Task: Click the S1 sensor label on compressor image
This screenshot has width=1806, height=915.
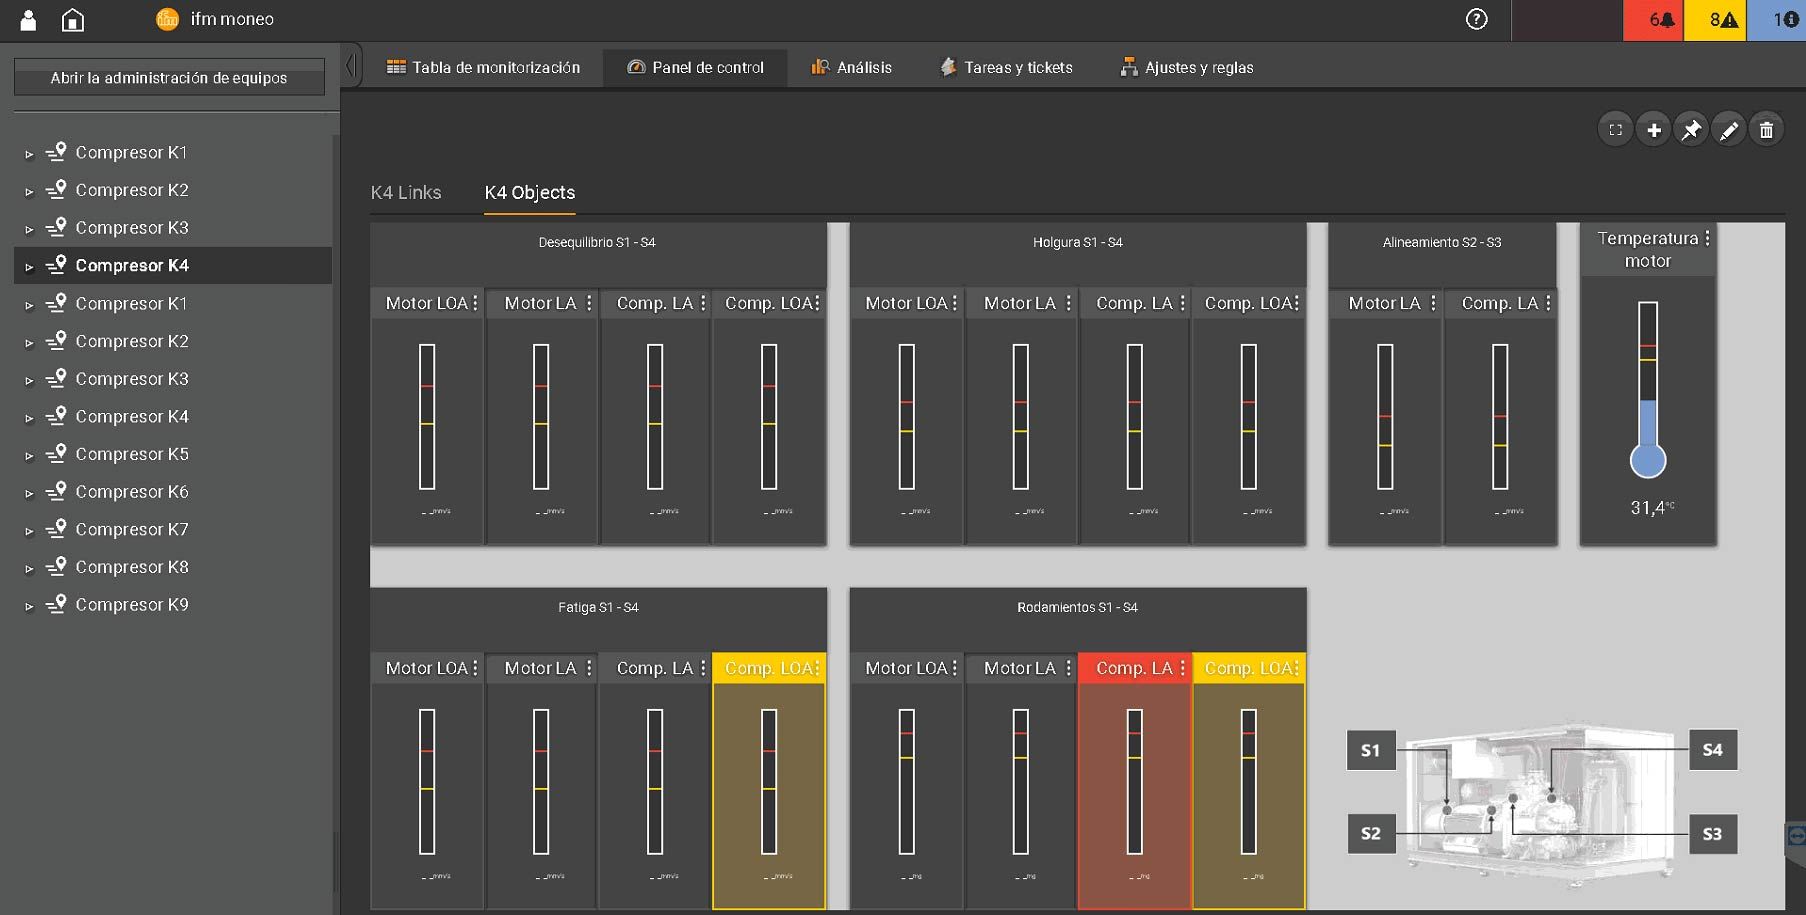Action: (1370, 750)
